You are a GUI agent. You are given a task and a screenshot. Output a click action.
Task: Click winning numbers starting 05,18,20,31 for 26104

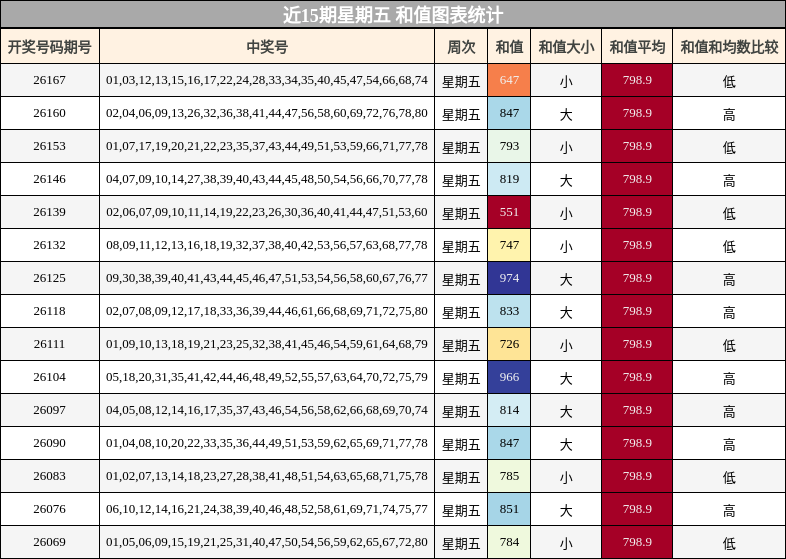pos(267,378)
